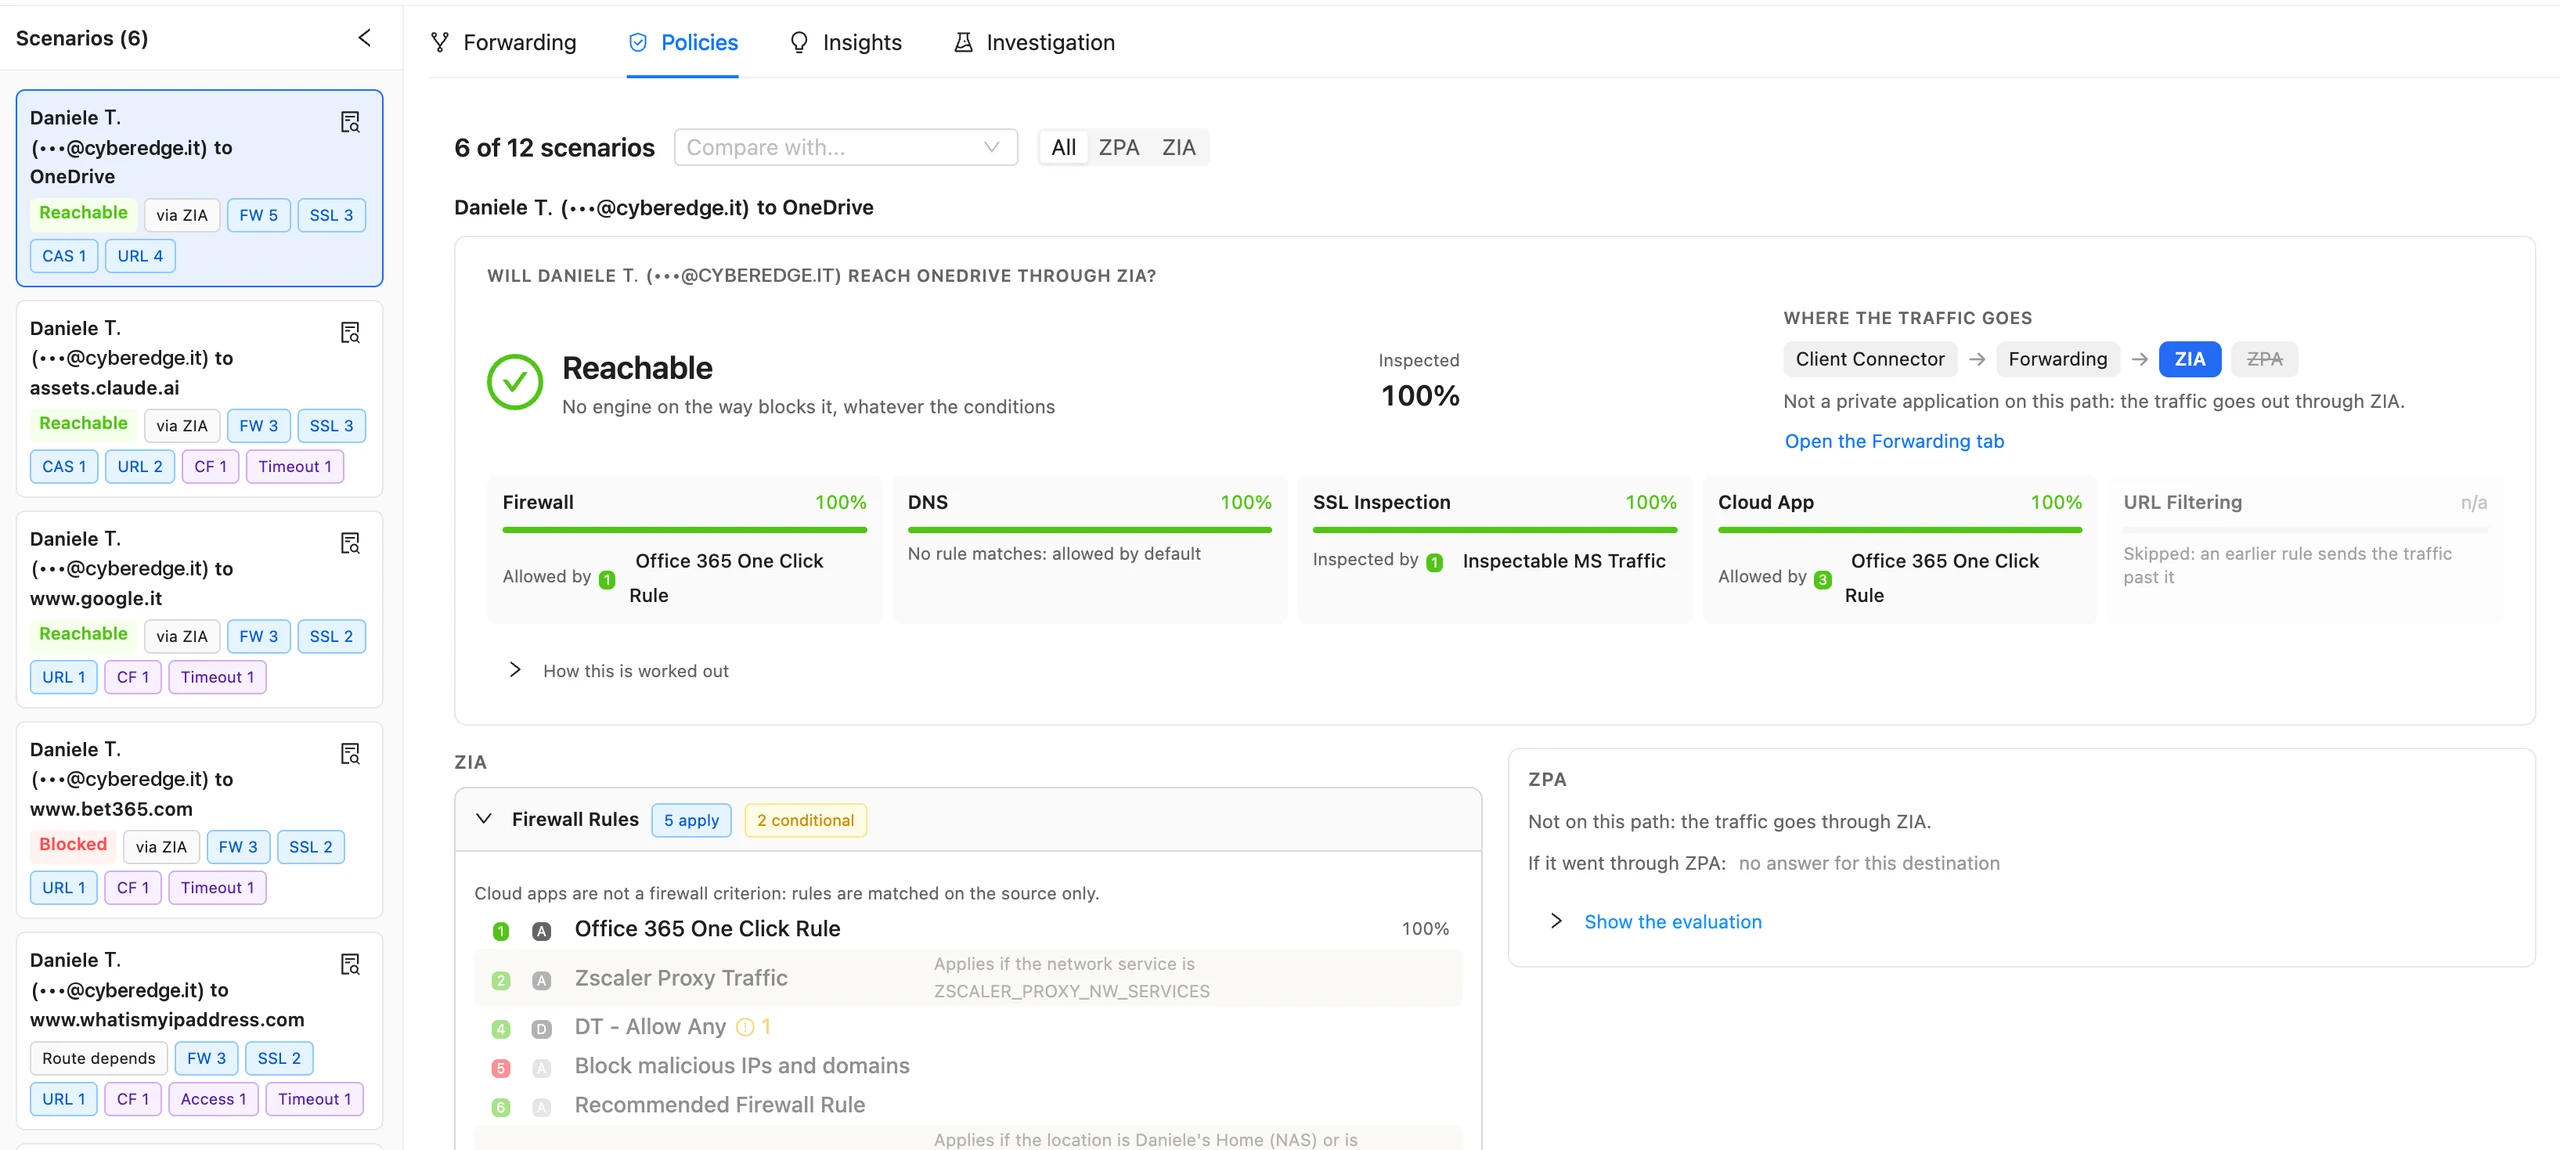Filter scenarios by ZPA
The width and height of the screenshot is (2560, 1150).
[1119, 147]
